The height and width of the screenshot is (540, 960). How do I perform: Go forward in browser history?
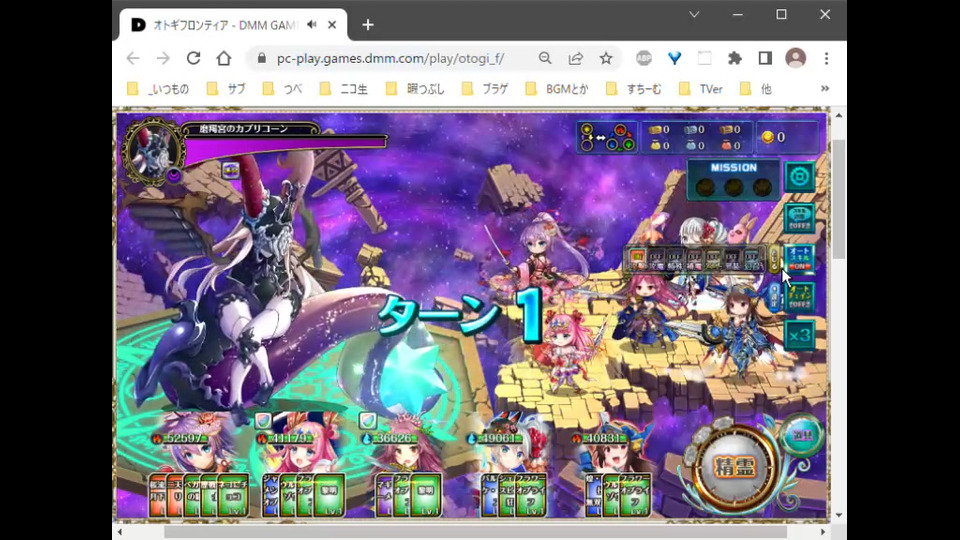click(163, 58)
